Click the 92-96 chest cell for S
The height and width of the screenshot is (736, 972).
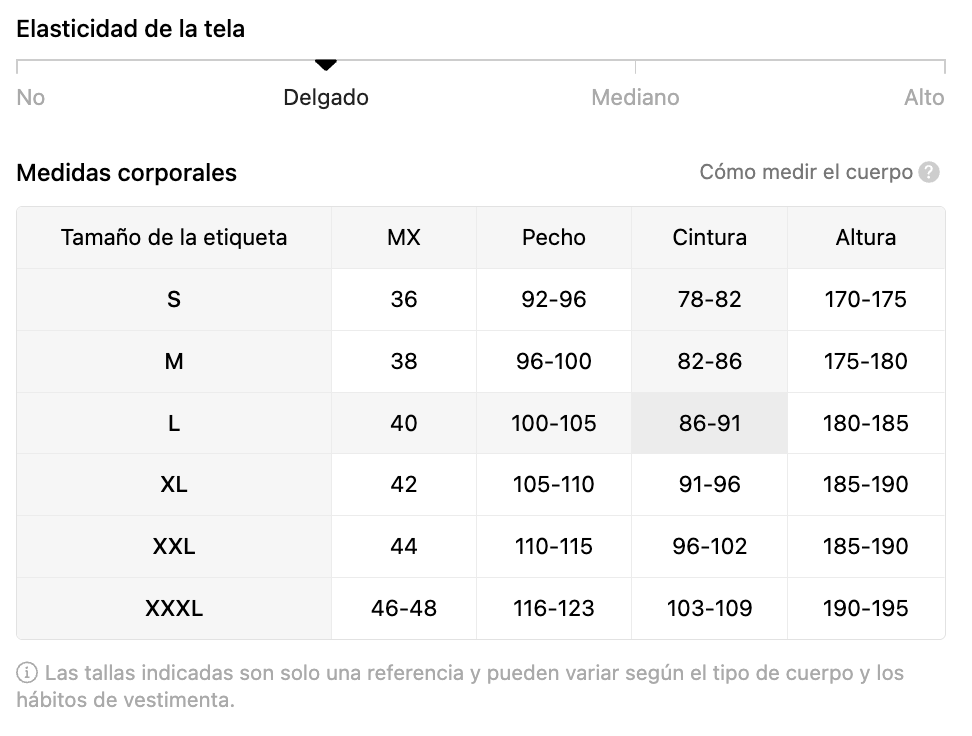(554, 299)
